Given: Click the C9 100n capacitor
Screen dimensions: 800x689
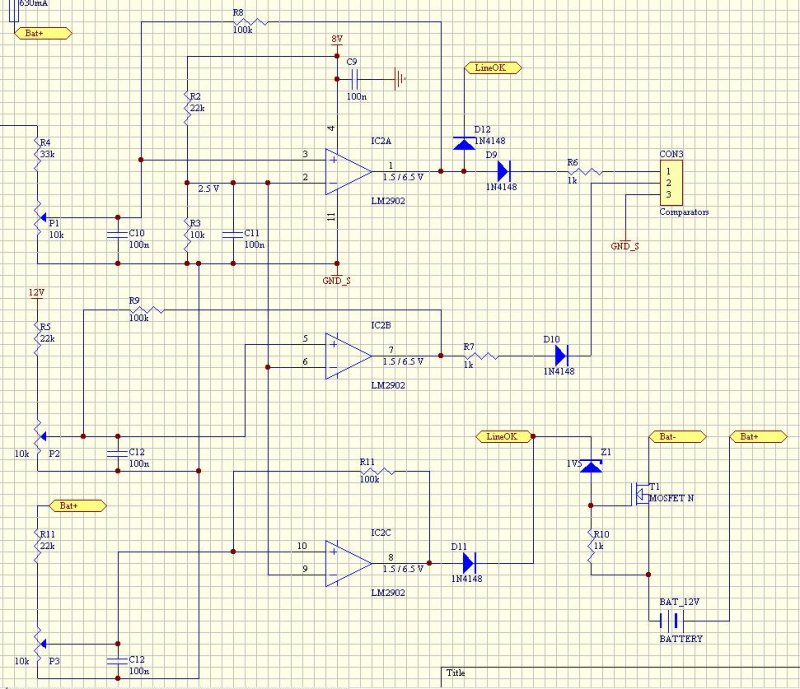Looking at the screenshot, I should 355,79.
